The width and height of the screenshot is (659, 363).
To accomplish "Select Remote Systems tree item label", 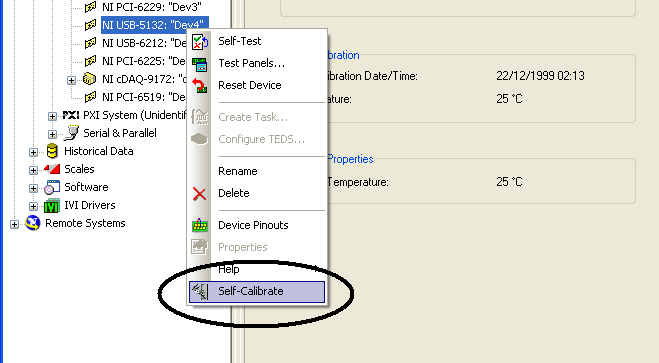I will (x=85, y=224).
